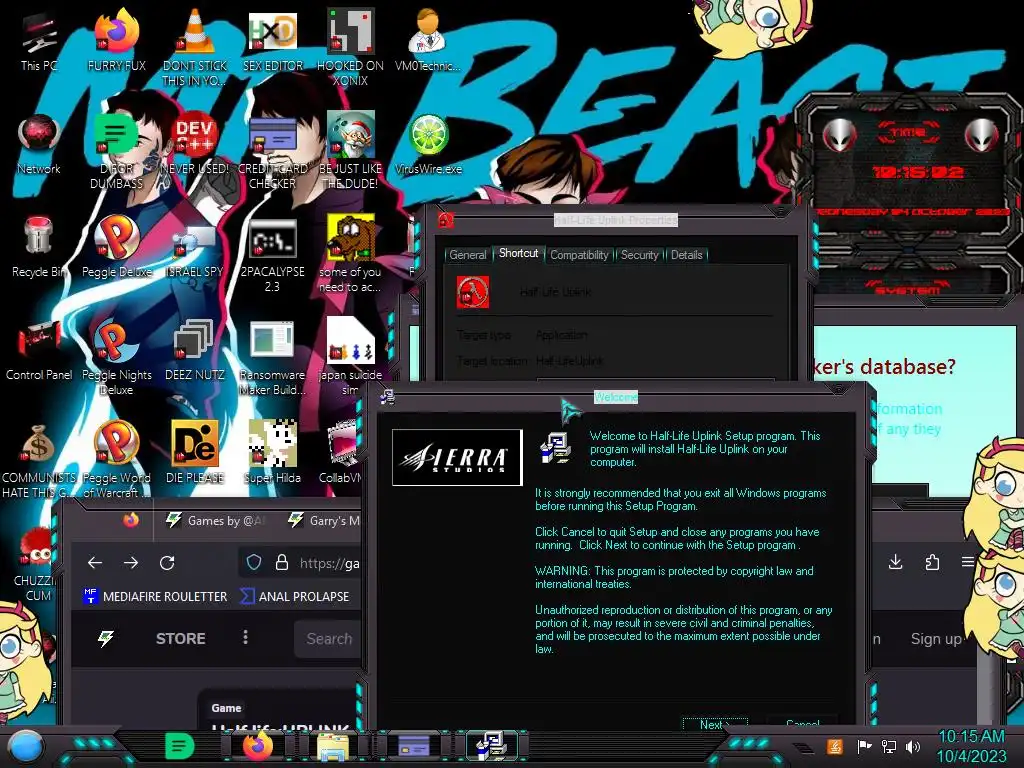Image resolution: width=1024 pixels, height=768 pixels.
Task: Click the volume speaker tray icon
Action: [x=913, y=746]
